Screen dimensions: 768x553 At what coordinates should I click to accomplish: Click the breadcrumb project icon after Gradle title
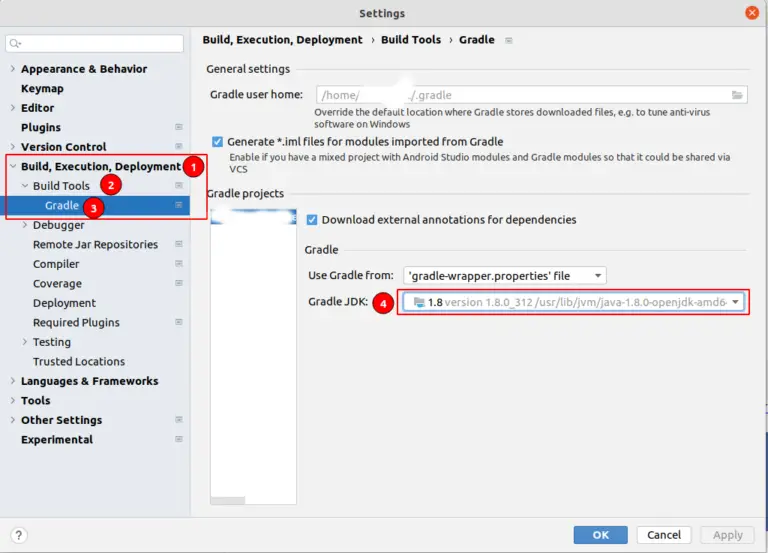[x=509, y=40]
